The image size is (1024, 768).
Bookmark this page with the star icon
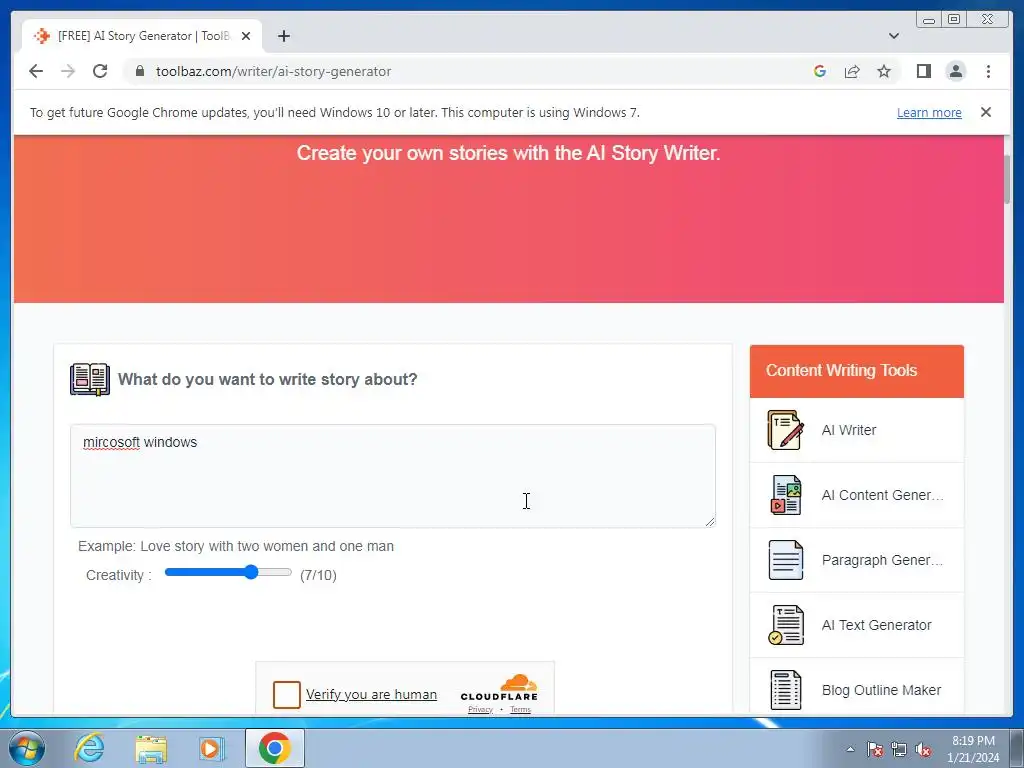(884, 71)
